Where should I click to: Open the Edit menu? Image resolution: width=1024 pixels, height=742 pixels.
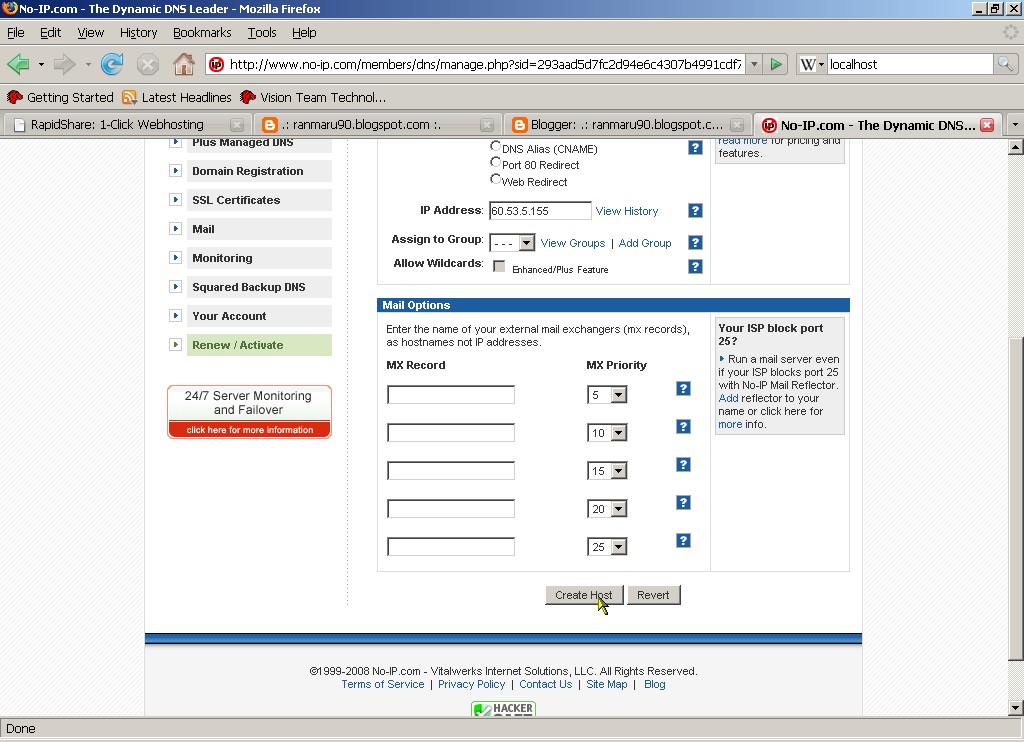coord(50,33)
